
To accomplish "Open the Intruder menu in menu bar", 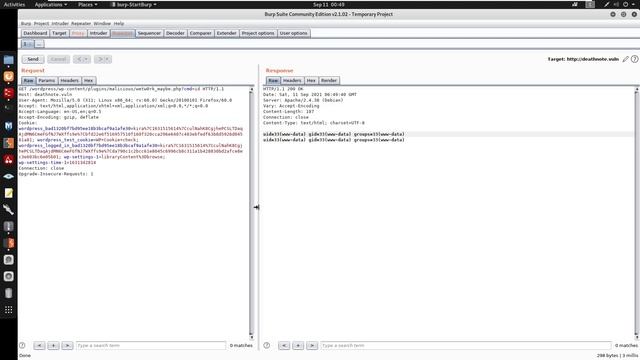I will (60, 24).
